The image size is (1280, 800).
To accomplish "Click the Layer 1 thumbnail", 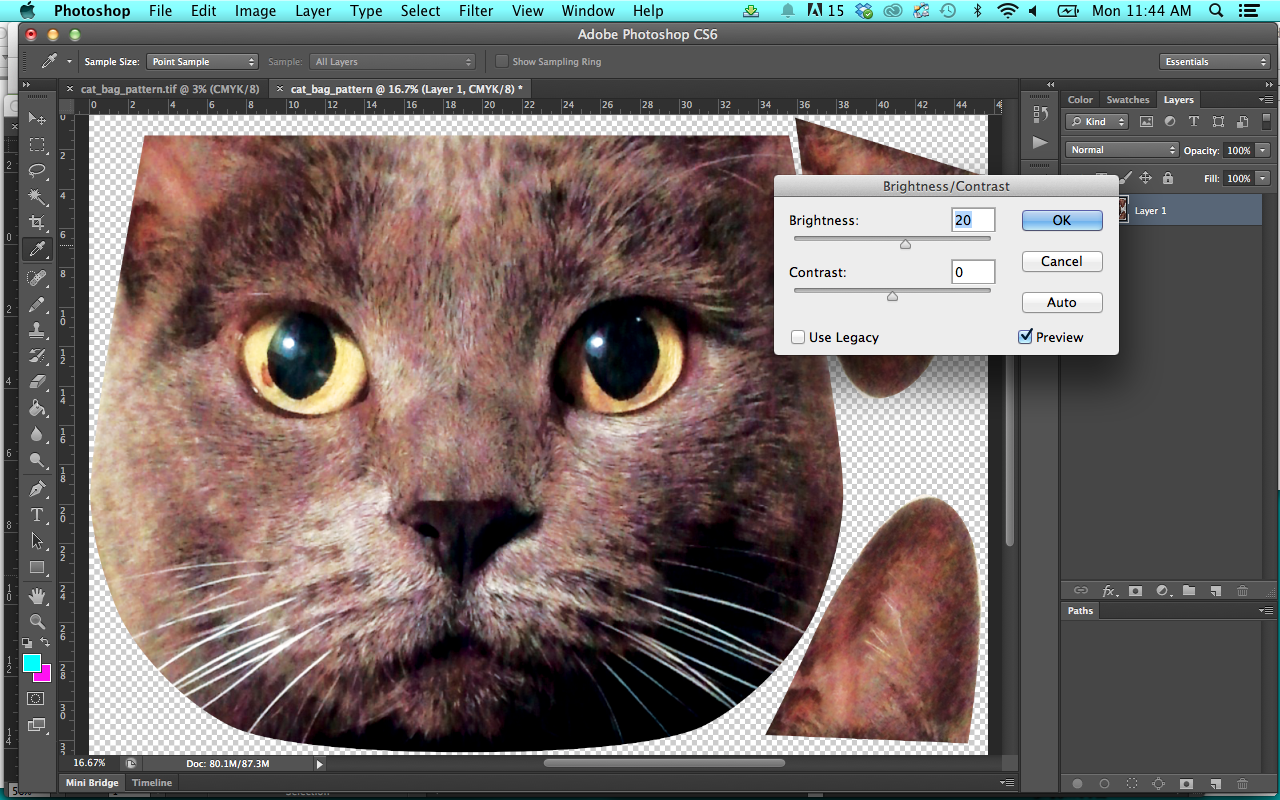I will click(1122, 210).
